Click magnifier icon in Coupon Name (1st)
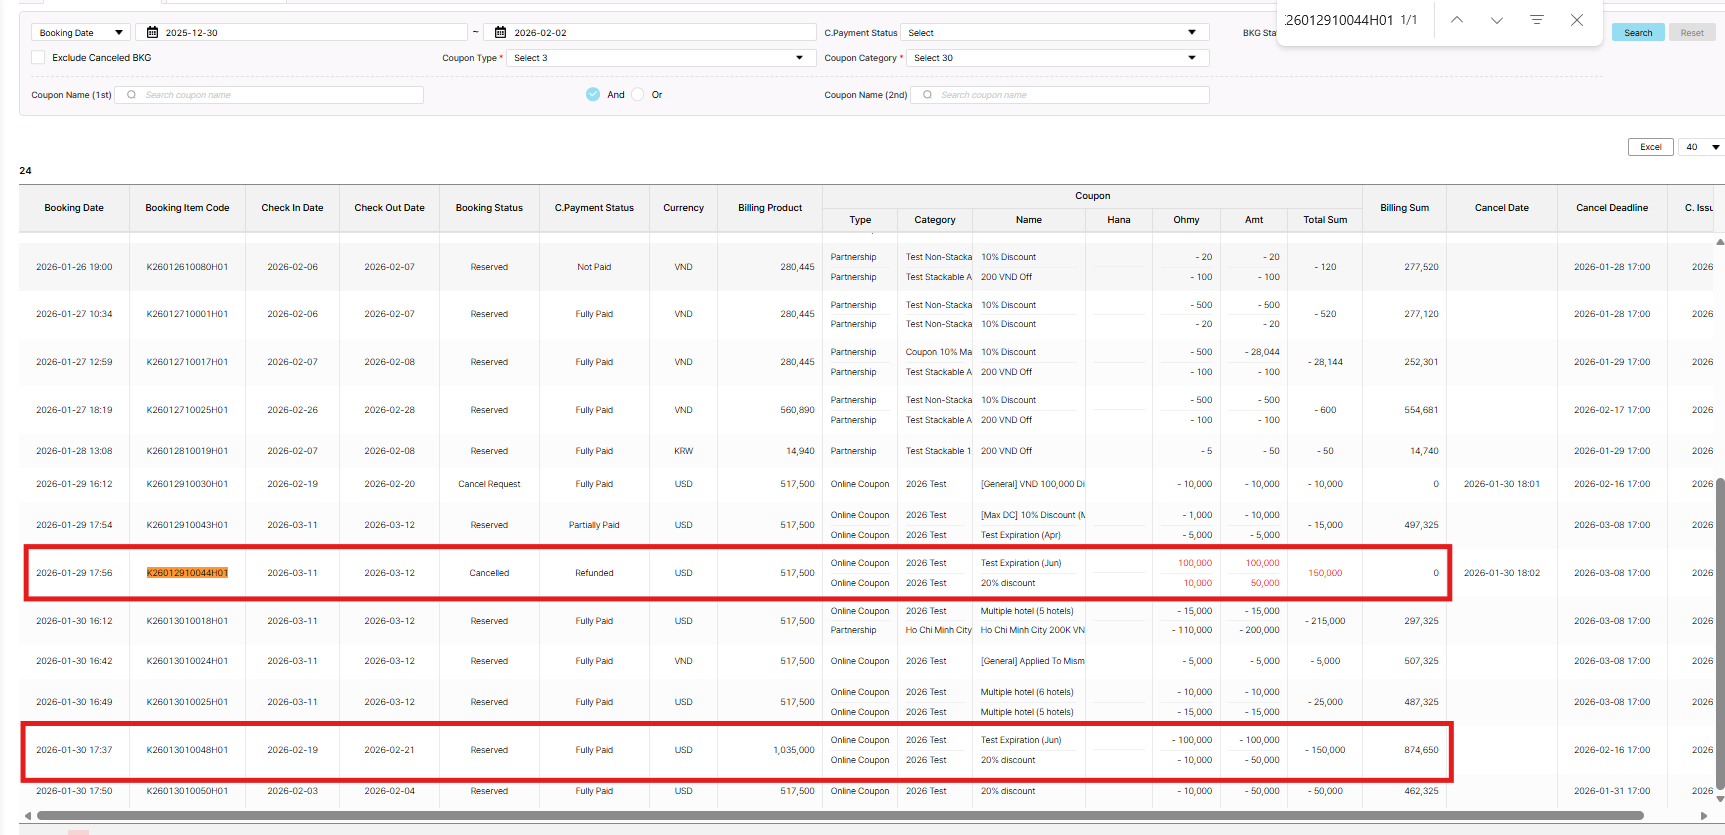The image size is (1725, 835). (x=131, y=95)
